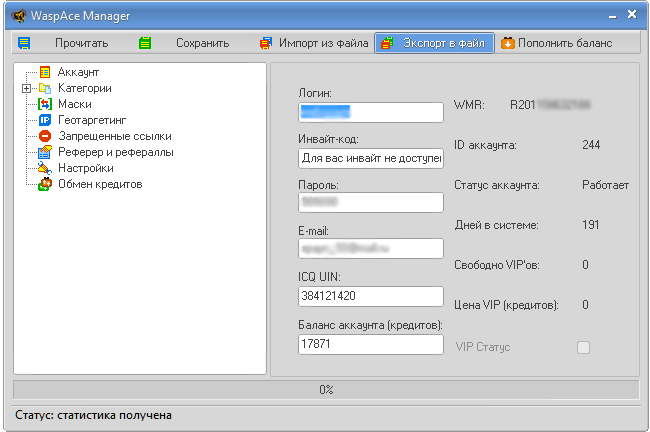
Task: Click the Импорт из файла icon
Action: 265,43
